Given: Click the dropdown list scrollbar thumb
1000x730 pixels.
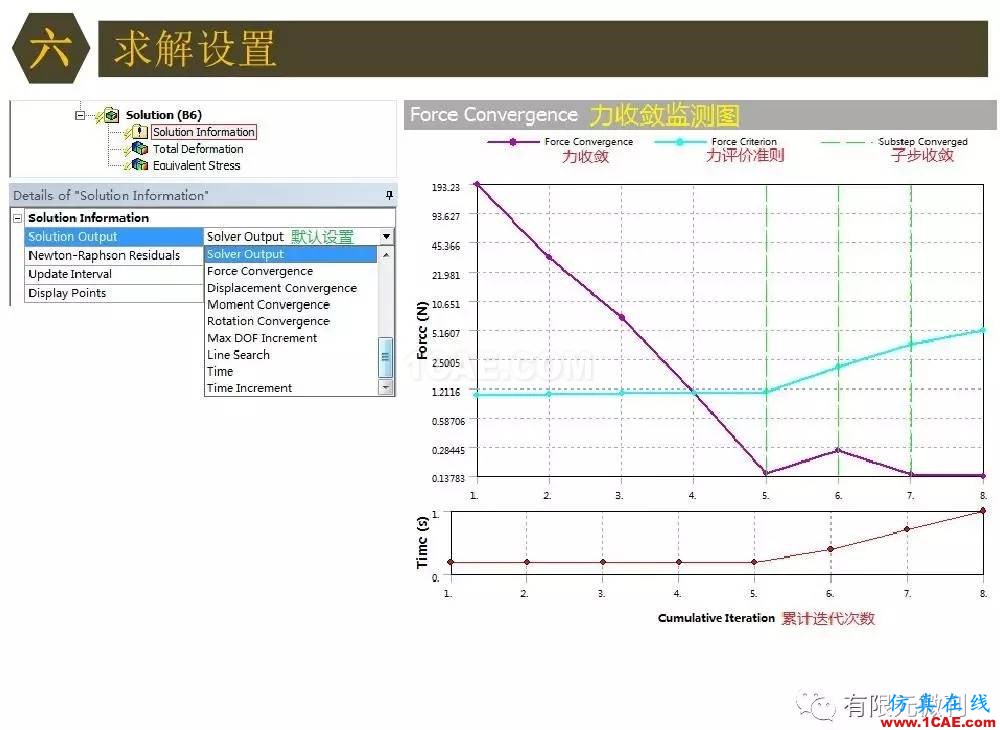Looking at the screenshot, I should click(386, 357).
